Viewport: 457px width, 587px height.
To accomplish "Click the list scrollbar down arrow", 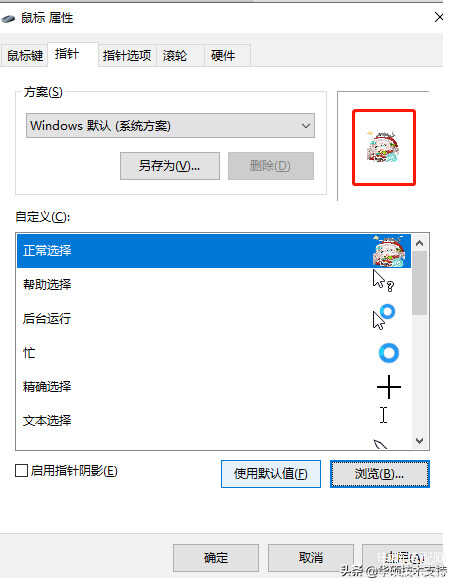I will coord(420,441).
